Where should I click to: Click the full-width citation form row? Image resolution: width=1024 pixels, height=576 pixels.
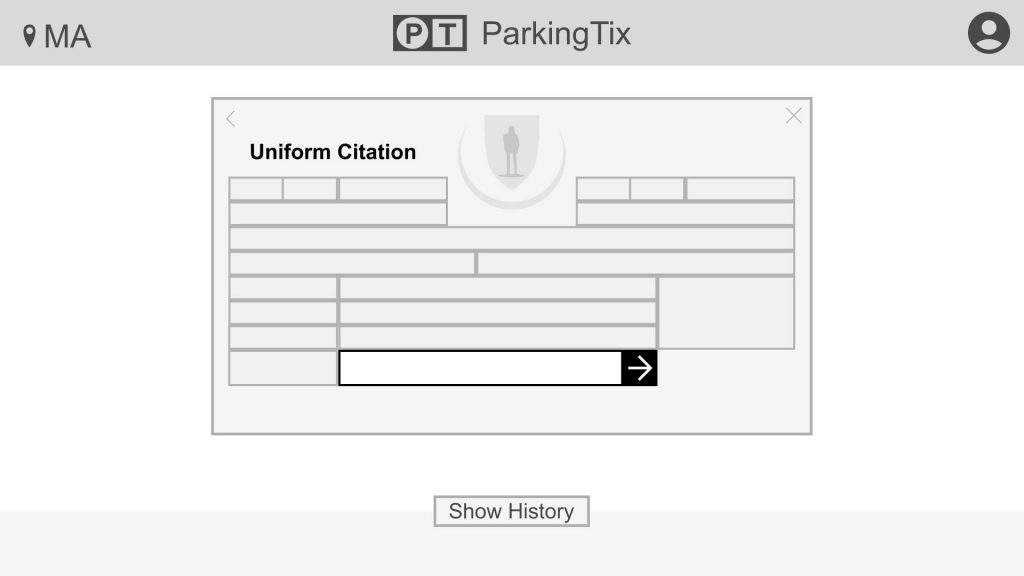(511, 238)
